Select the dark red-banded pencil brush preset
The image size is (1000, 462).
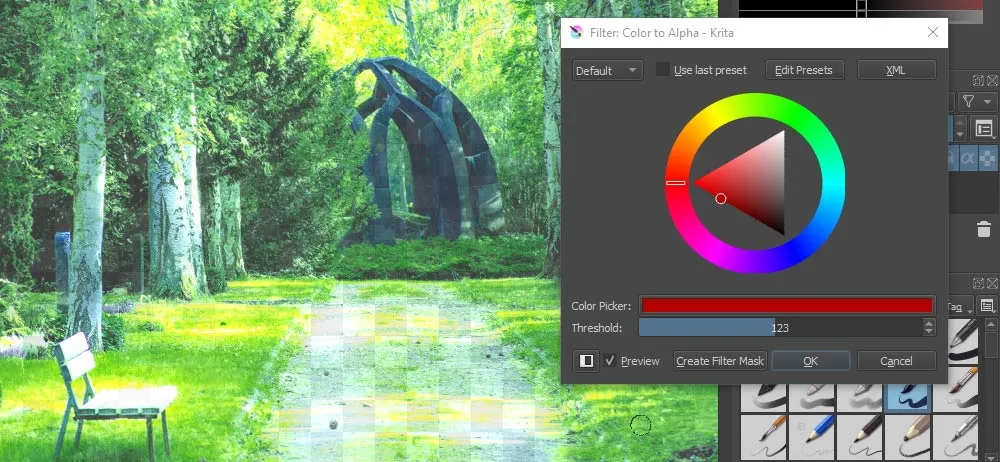point(860,436)
